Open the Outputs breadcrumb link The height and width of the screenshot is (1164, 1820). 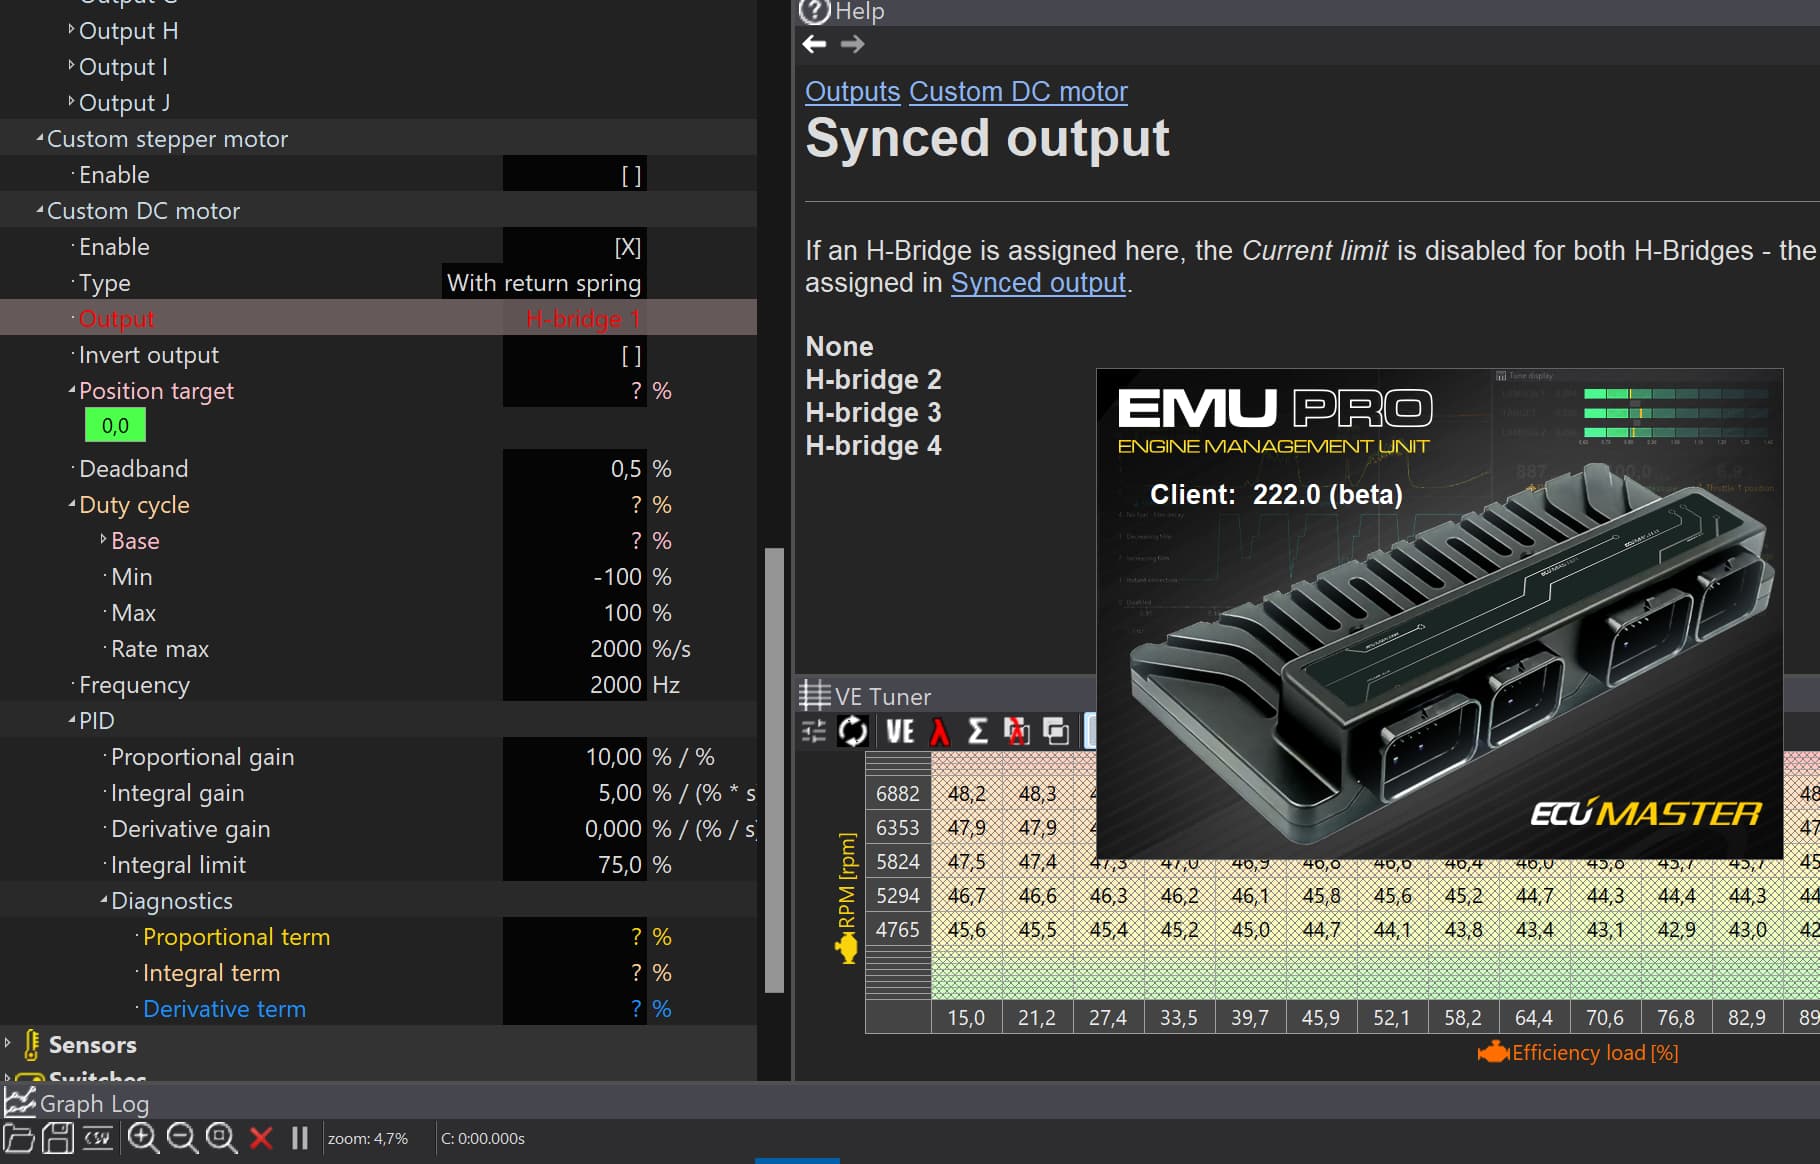pyautogui.click(x=853, y=91)
